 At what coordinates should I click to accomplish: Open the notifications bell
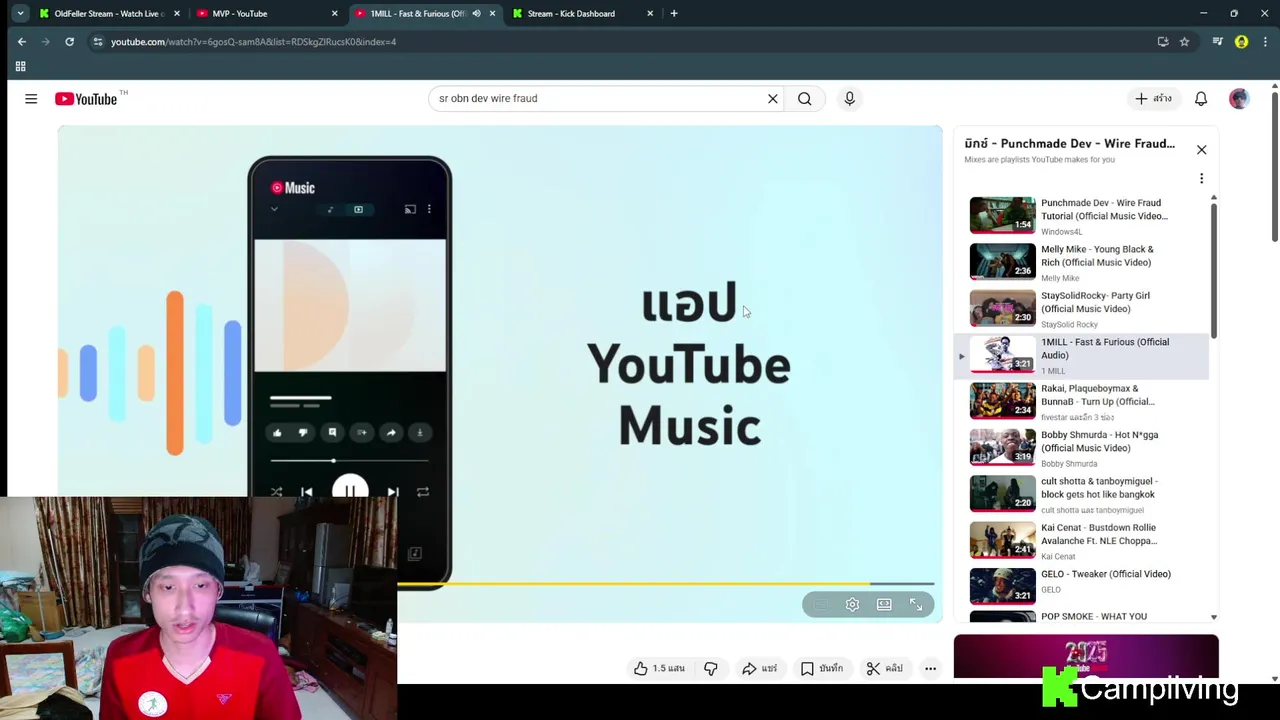(x=1201, y=99)
